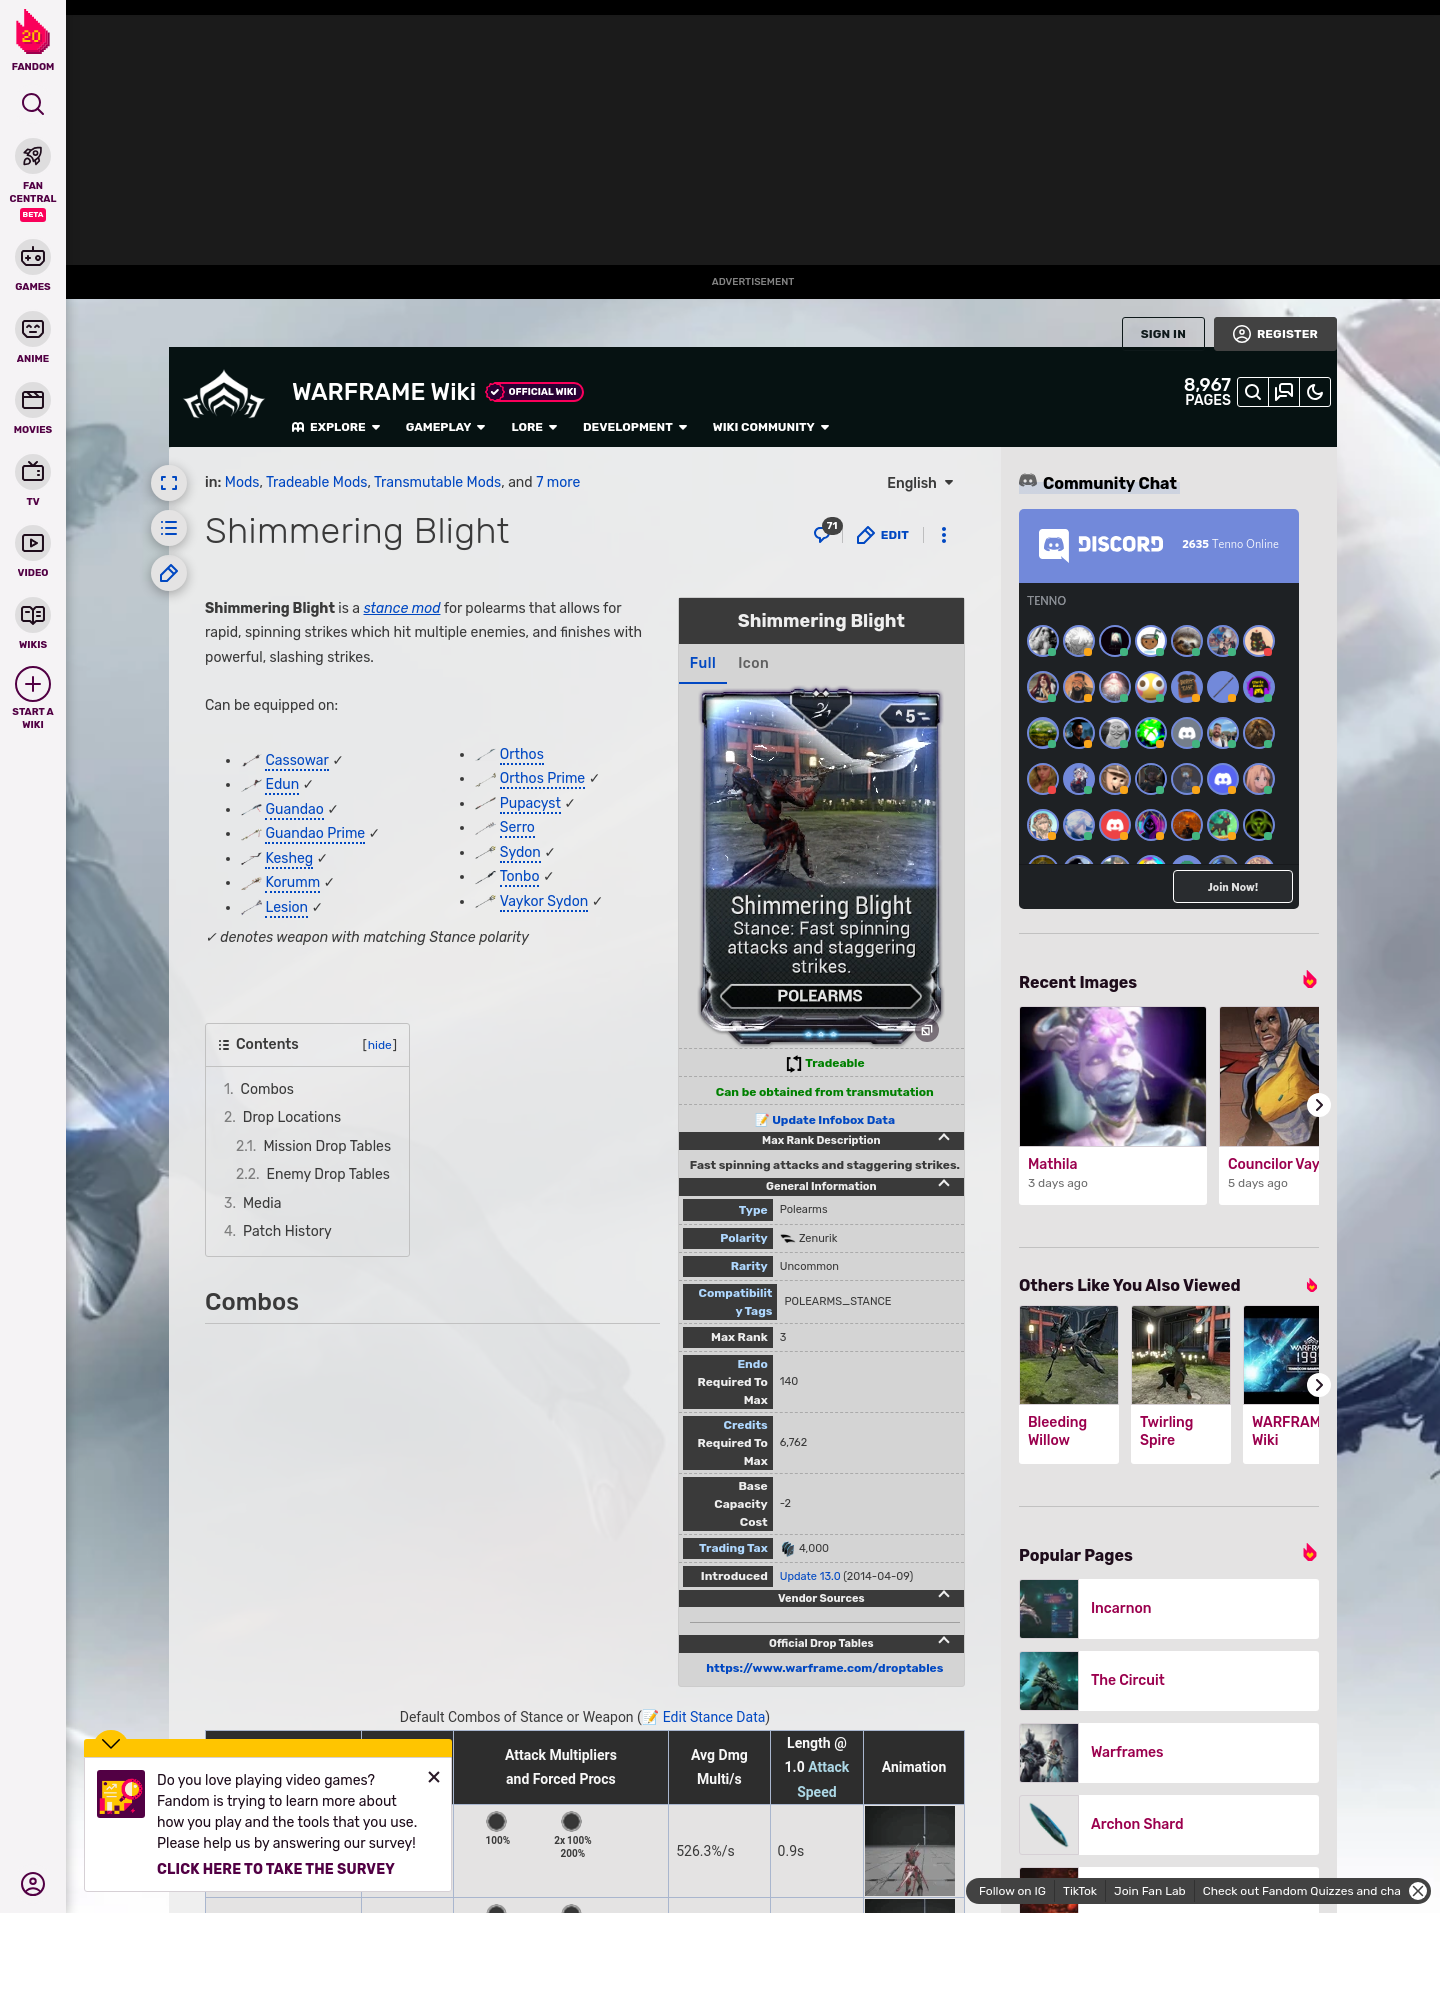Viewport: 1440px width, 2000px height.
Task: Hide the Contents box
Action: pyautogui.click(x=380, y=1045)
